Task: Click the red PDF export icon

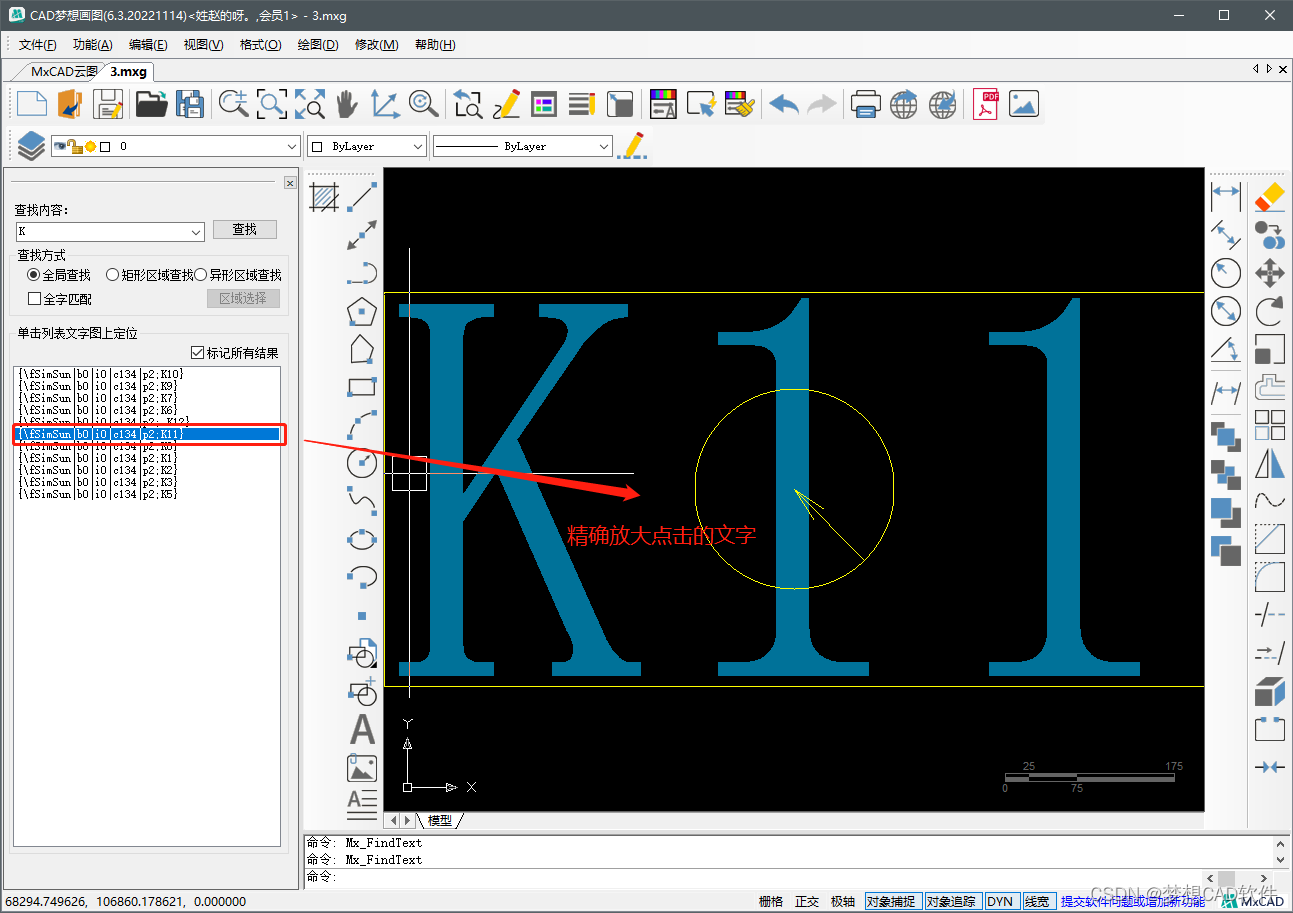Action: point(987,104)
